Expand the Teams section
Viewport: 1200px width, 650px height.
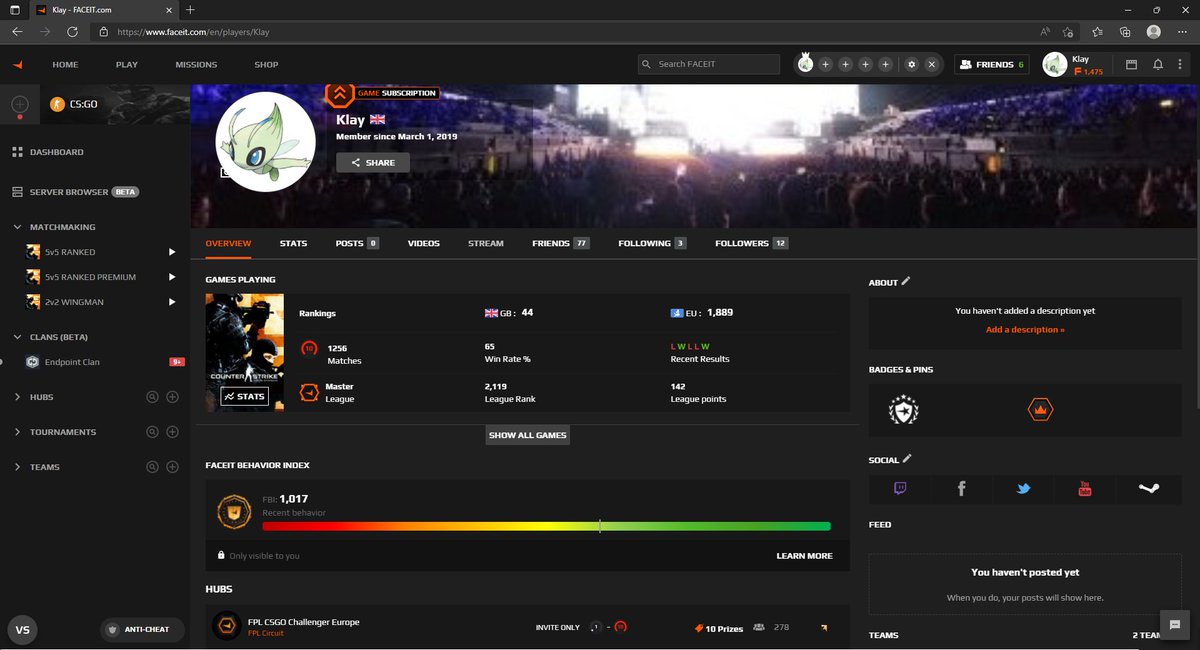coord(18,467)
